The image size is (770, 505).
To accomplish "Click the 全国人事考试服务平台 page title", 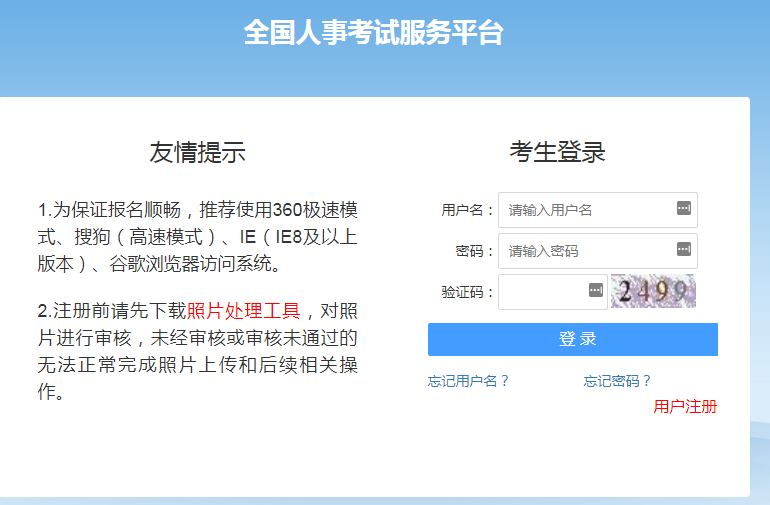I will [x=373, y=33].
